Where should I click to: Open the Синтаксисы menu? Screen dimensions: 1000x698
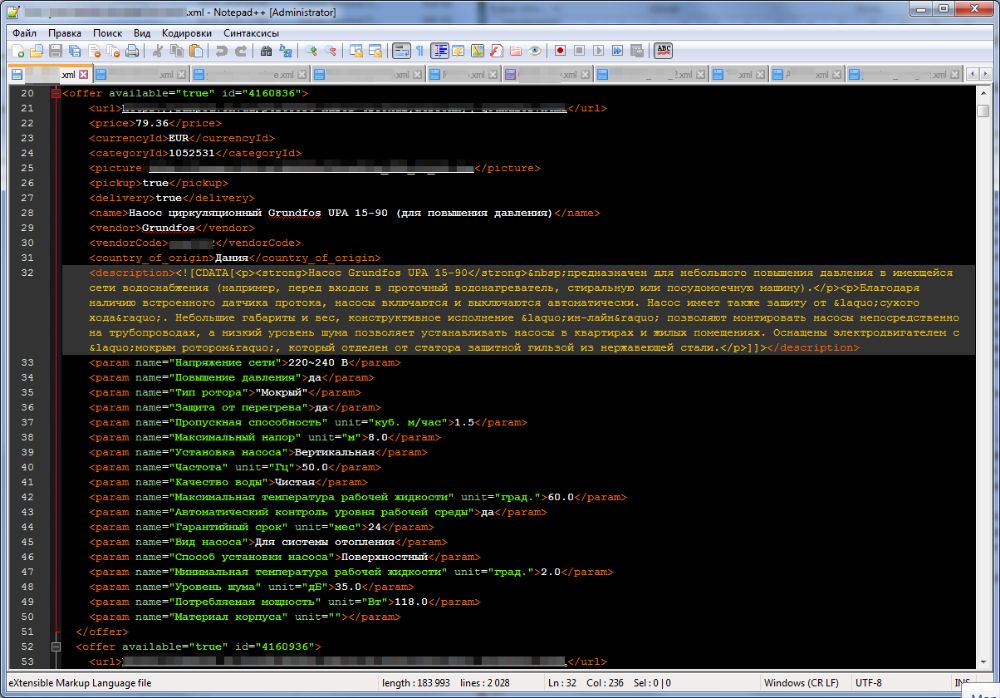251,32
